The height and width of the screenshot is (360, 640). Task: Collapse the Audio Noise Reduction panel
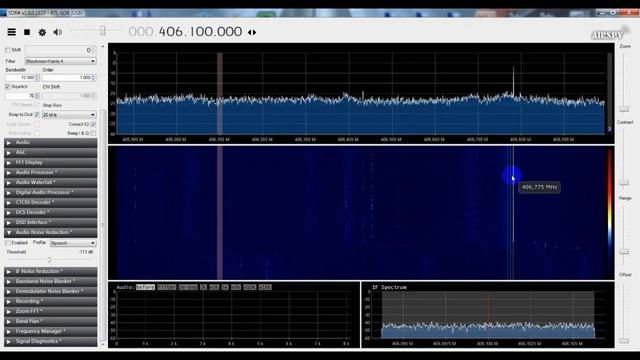tap(51, 232)
